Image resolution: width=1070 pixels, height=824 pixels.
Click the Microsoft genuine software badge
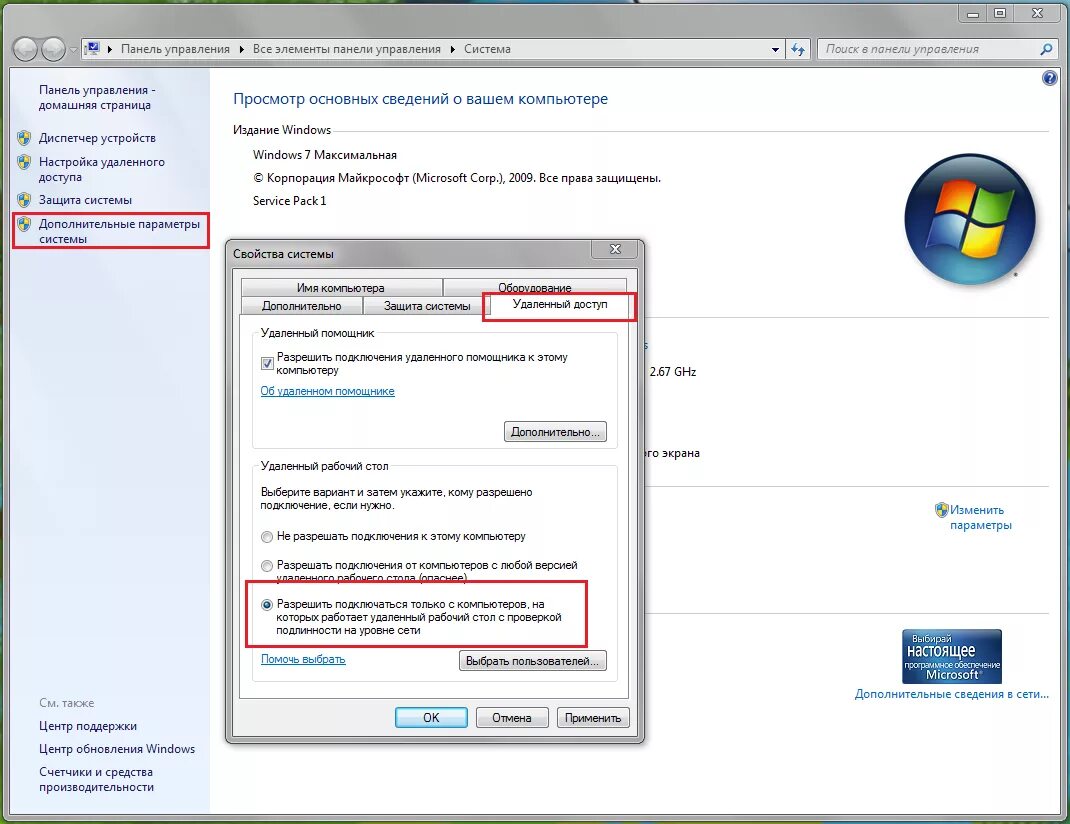coord(952,656)
